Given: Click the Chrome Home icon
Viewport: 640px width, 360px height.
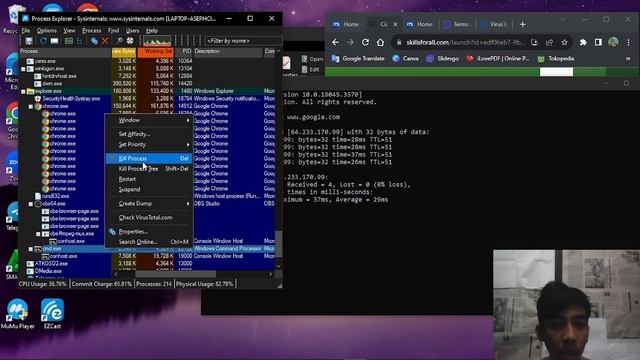Looking at the screenshot, I should [380, 42].
